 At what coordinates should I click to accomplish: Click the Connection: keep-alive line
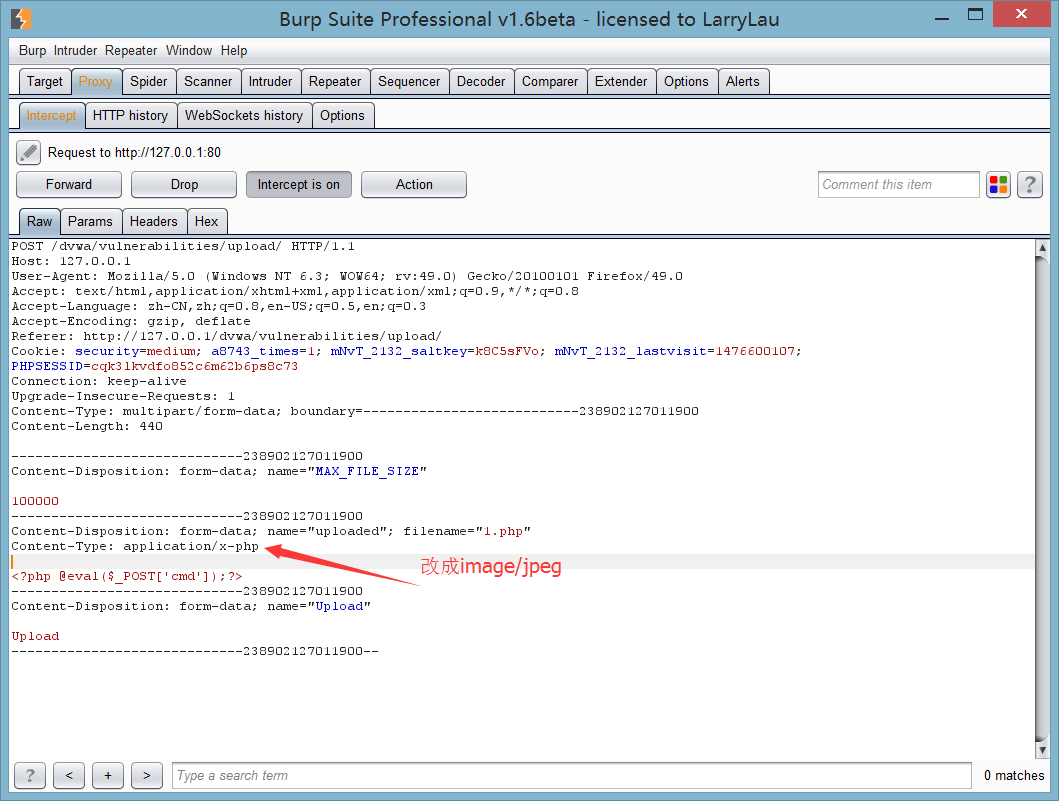coord(99,382)
